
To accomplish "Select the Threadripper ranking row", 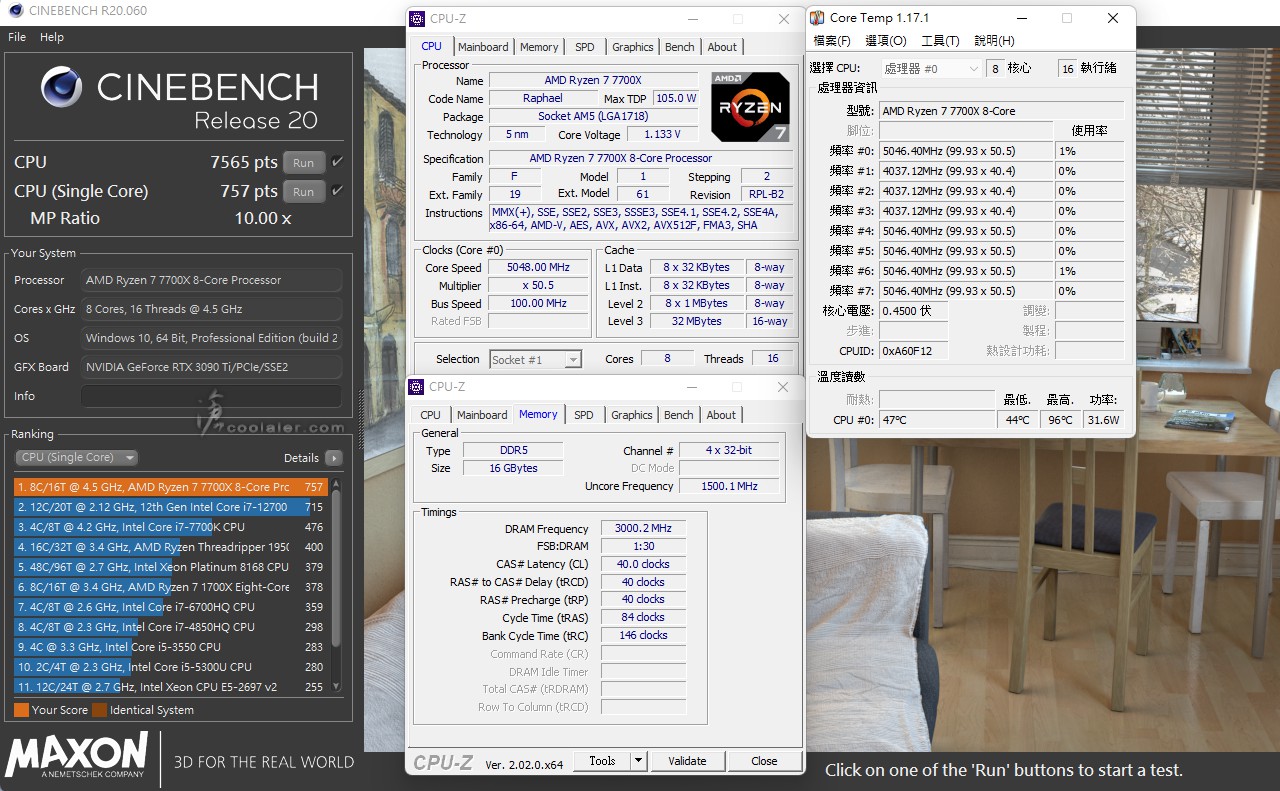I will click(171, 547).
